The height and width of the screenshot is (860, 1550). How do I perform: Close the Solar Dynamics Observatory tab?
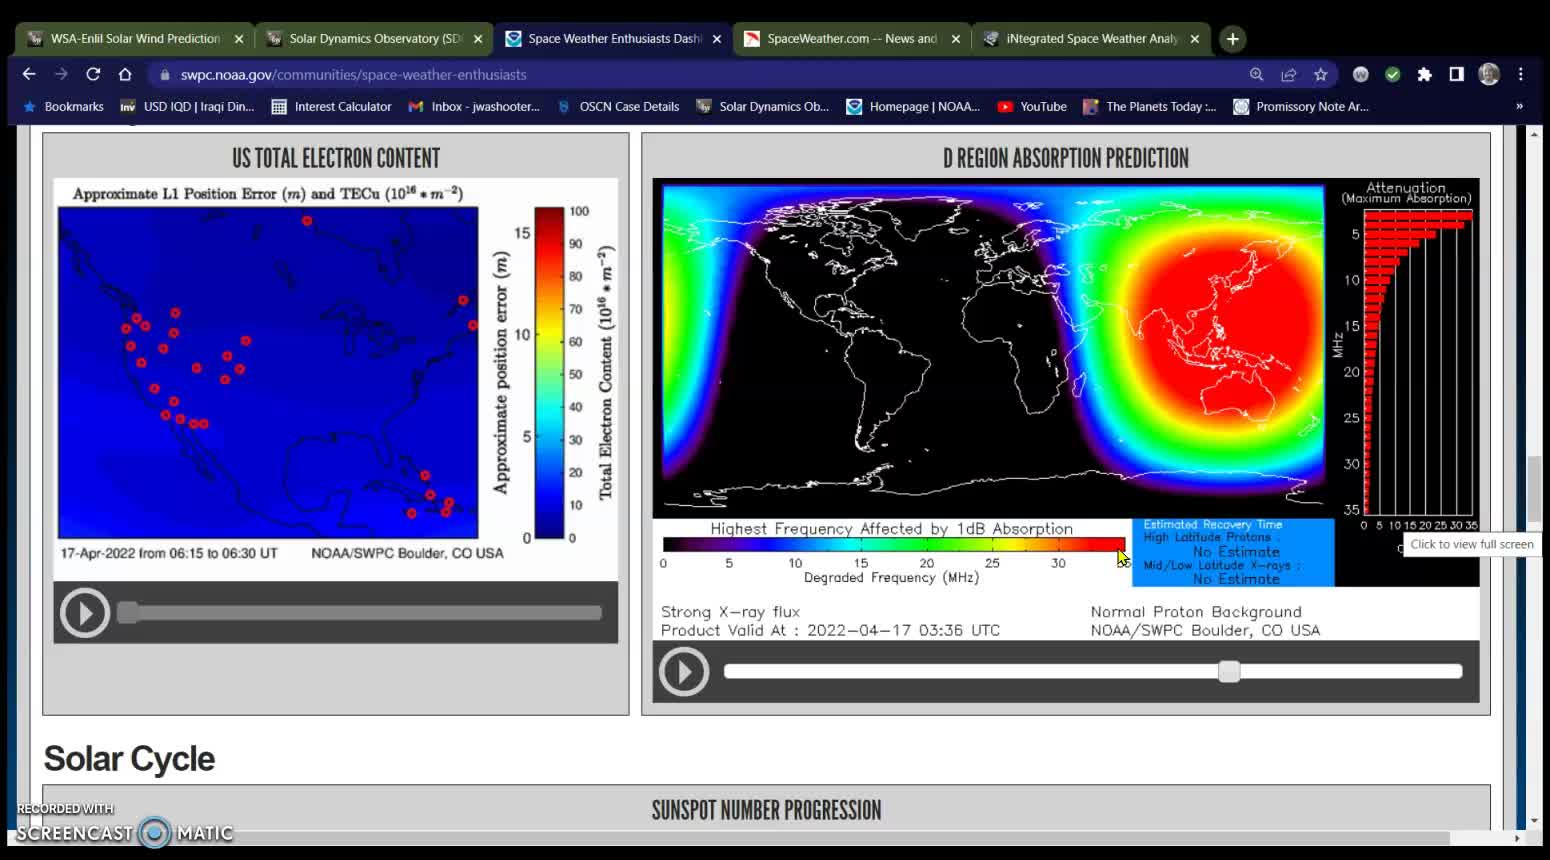[x=478, y=39]
